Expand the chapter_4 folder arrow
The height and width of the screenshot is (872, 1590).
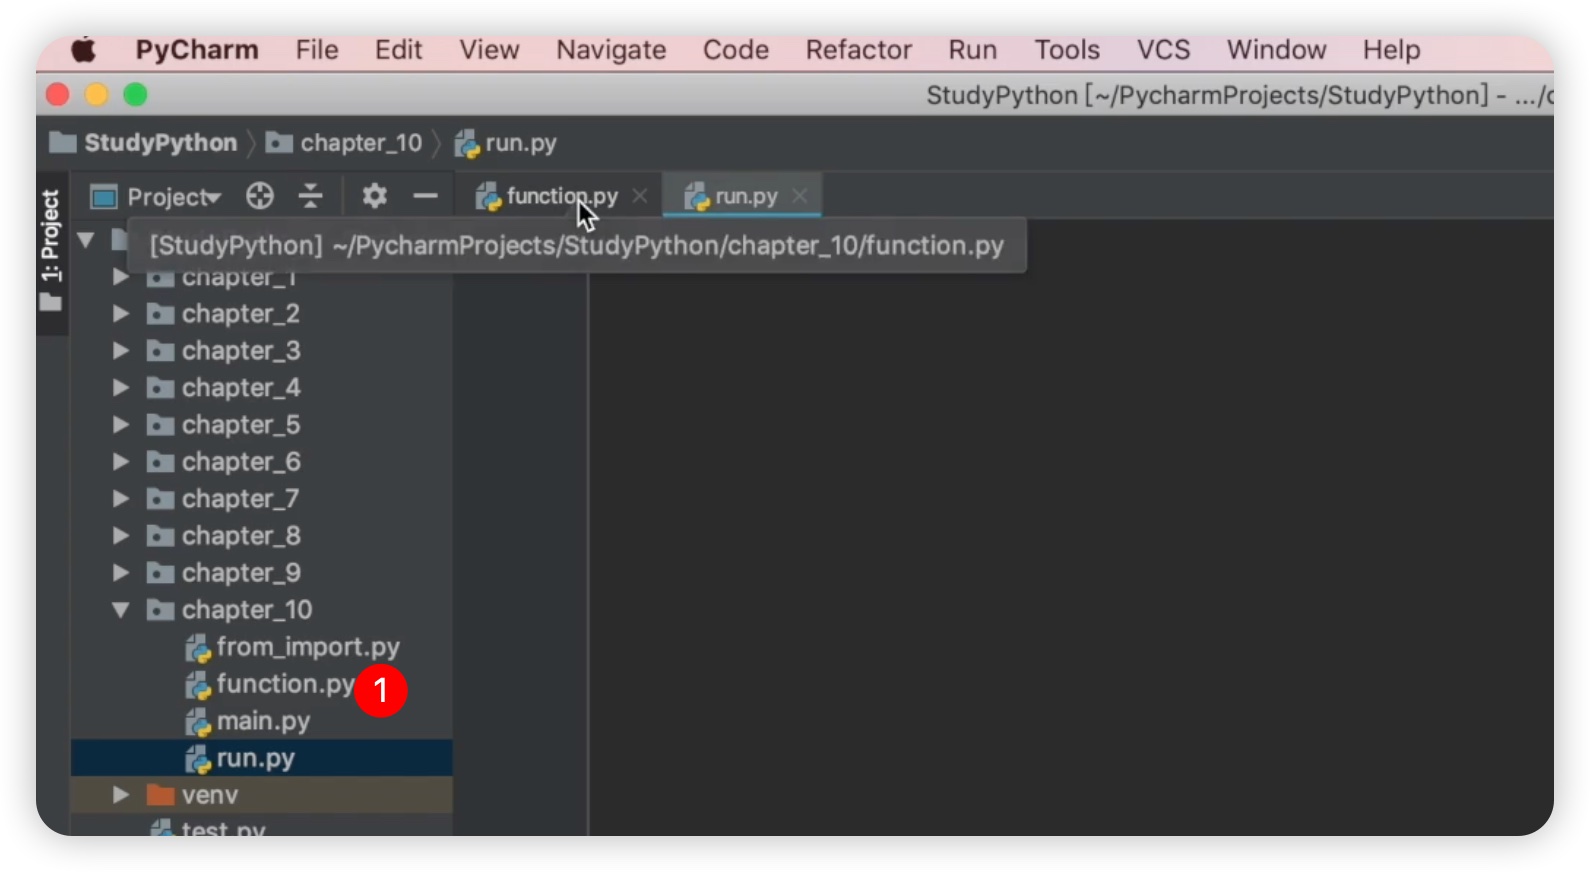120,388
